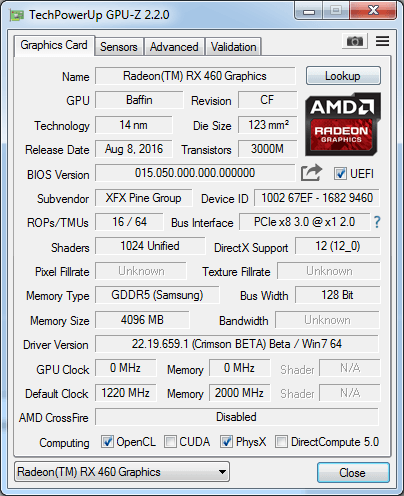Switch to the Sensors tab
Viewport: 404px width, 496px height.
pyautogui.click(x=119, y=47)
